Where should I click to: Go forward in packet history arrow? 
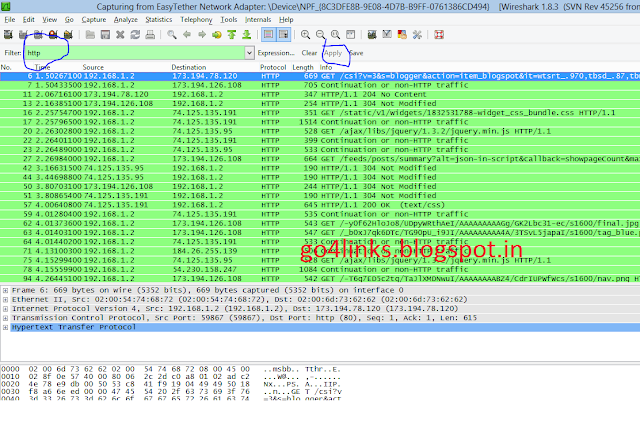tap(202, 35)
